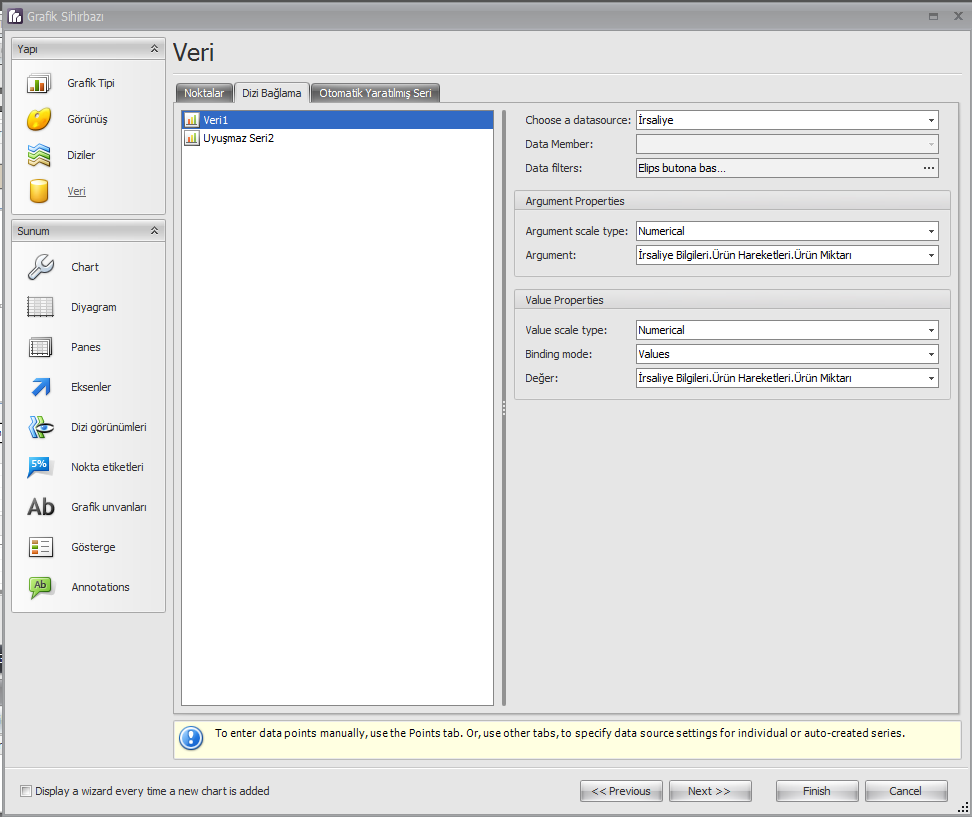Click the Chart label in Sunum
972x817 pixels.
pyautogui.click(x=85, y=267)
